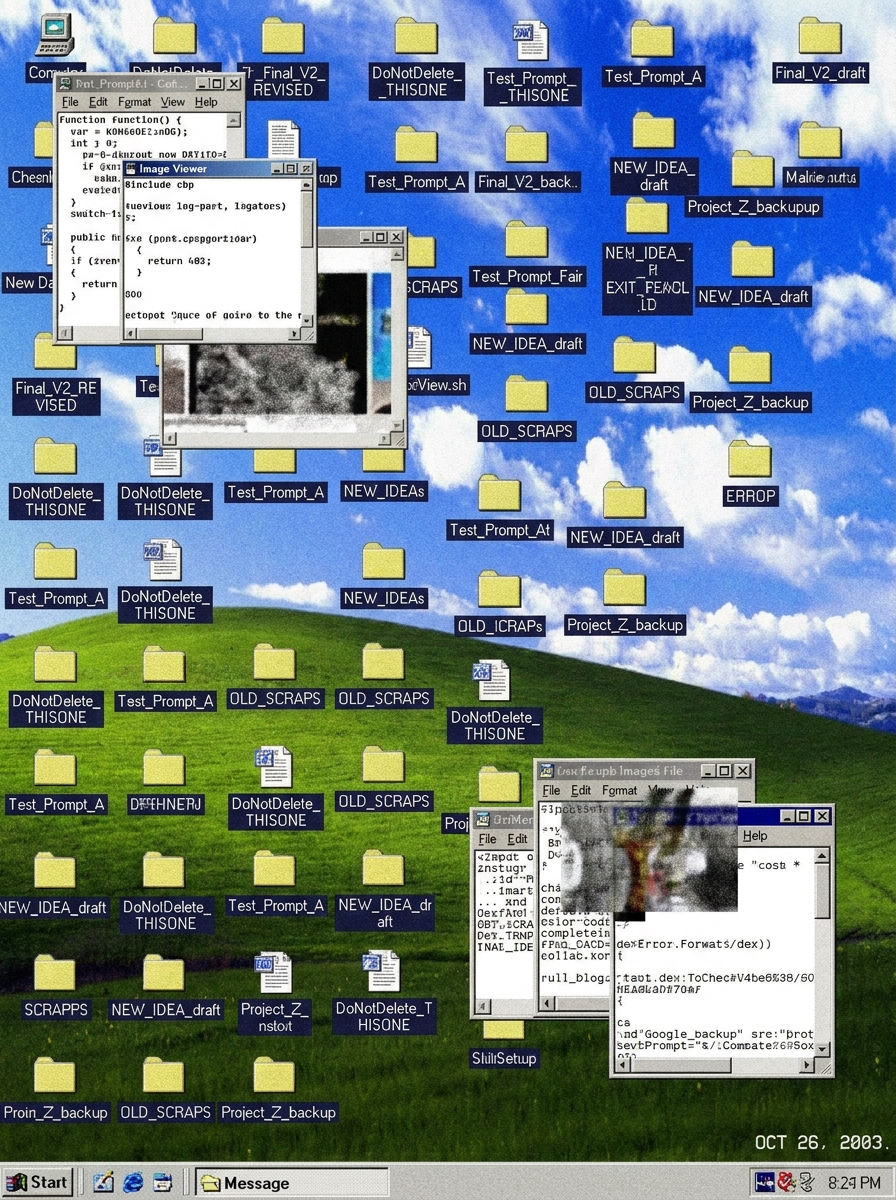Click the 8:24 PM taskbar clock
The height and width of the screenshot is (1200, 896).
[x=854, y=1183]
